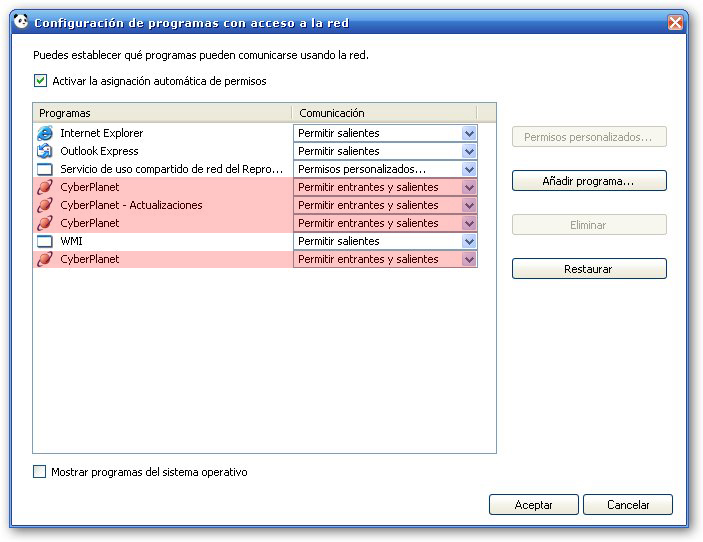Expand the Permisos personalizados dropdown for Servicio row
The image size is (703, 542).
tap(469, 169)
